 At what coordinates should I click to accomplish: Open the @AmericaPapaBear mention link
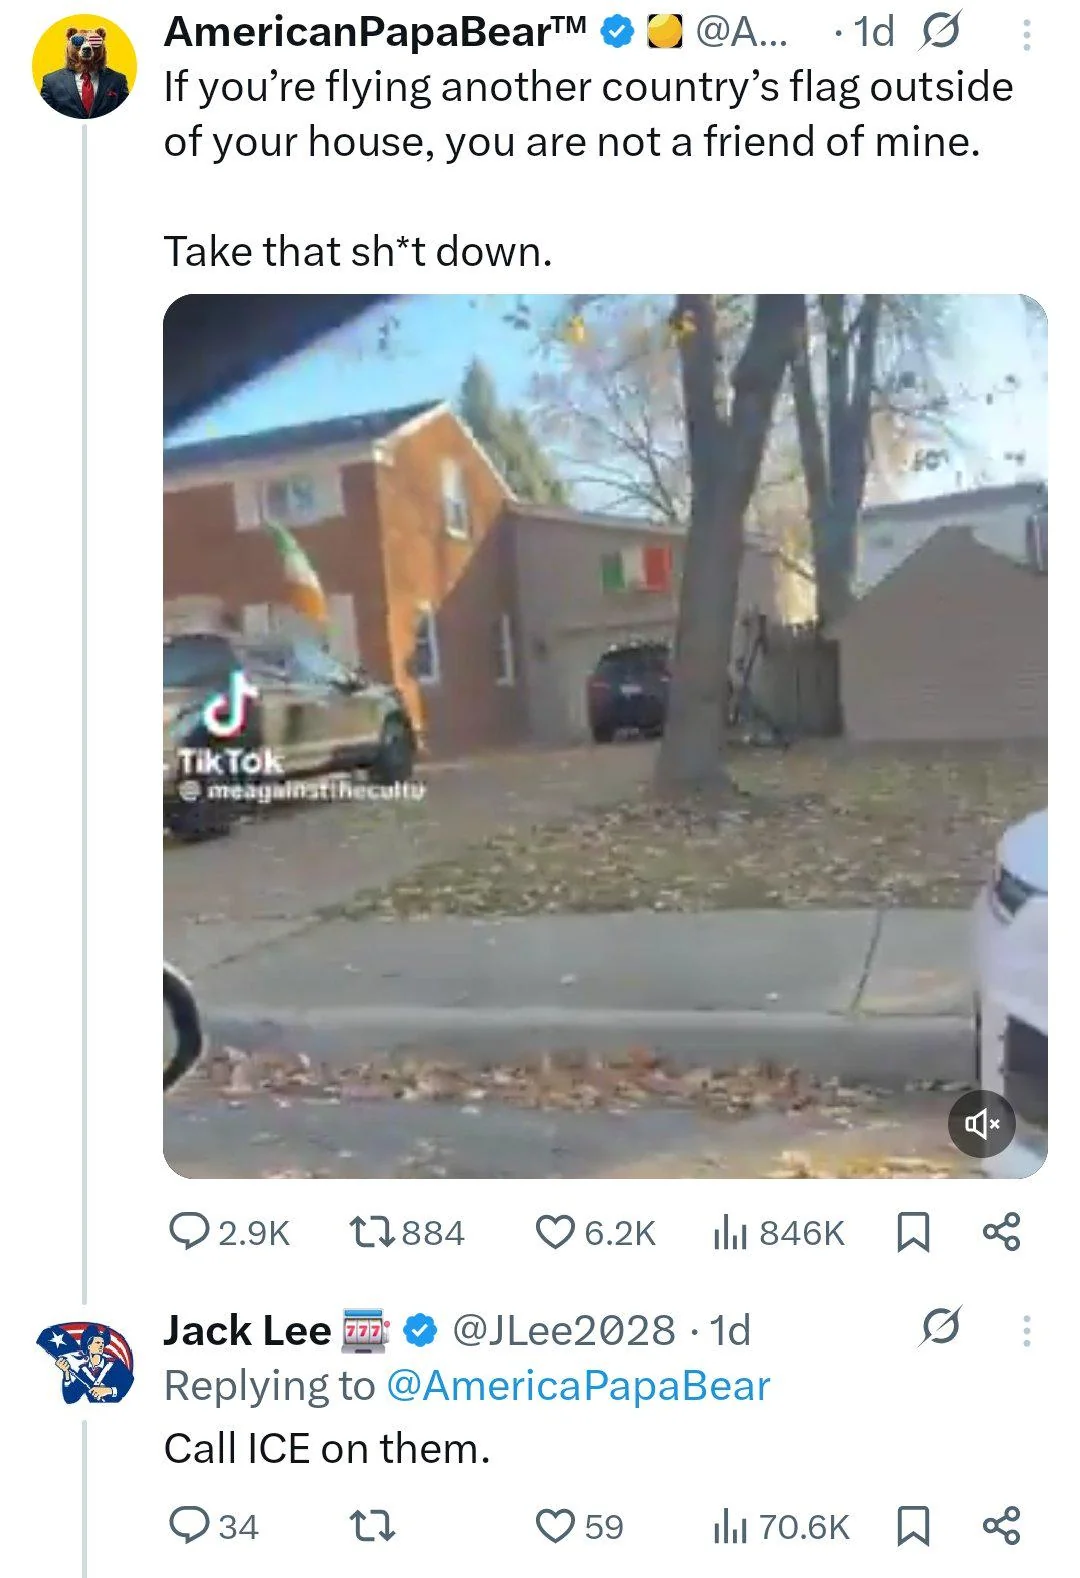coord(577,1386)
